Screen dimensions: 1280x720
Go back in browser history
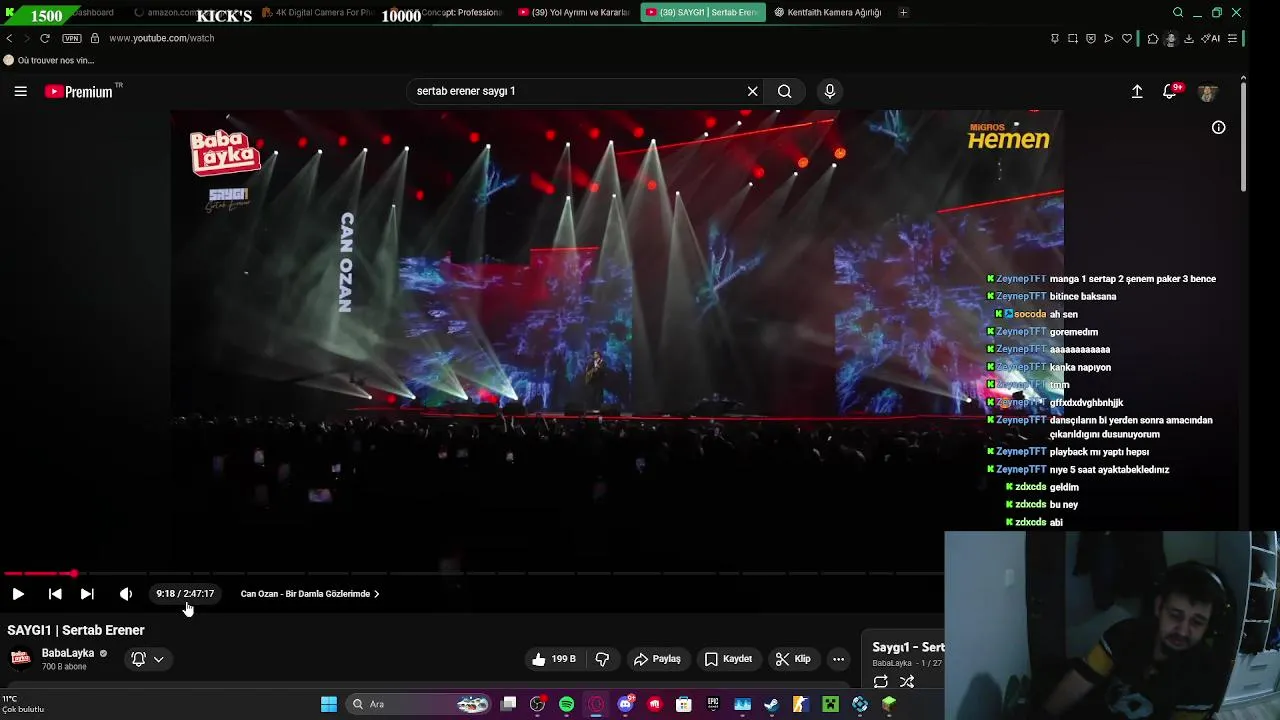point(9,38)
